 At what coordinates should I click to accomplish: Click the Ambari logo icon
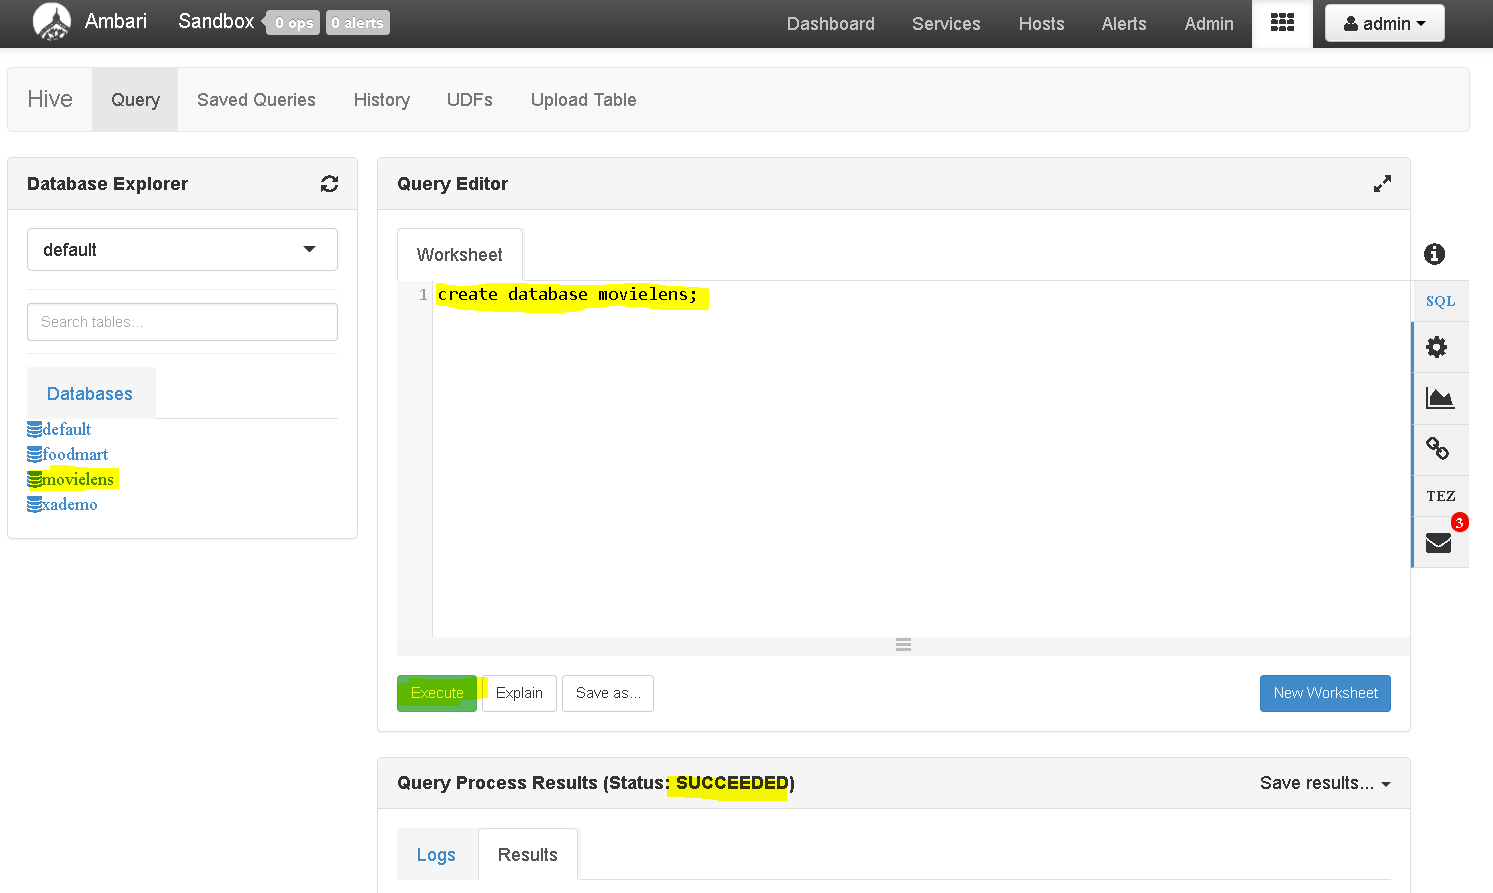[x=52, y=21]
